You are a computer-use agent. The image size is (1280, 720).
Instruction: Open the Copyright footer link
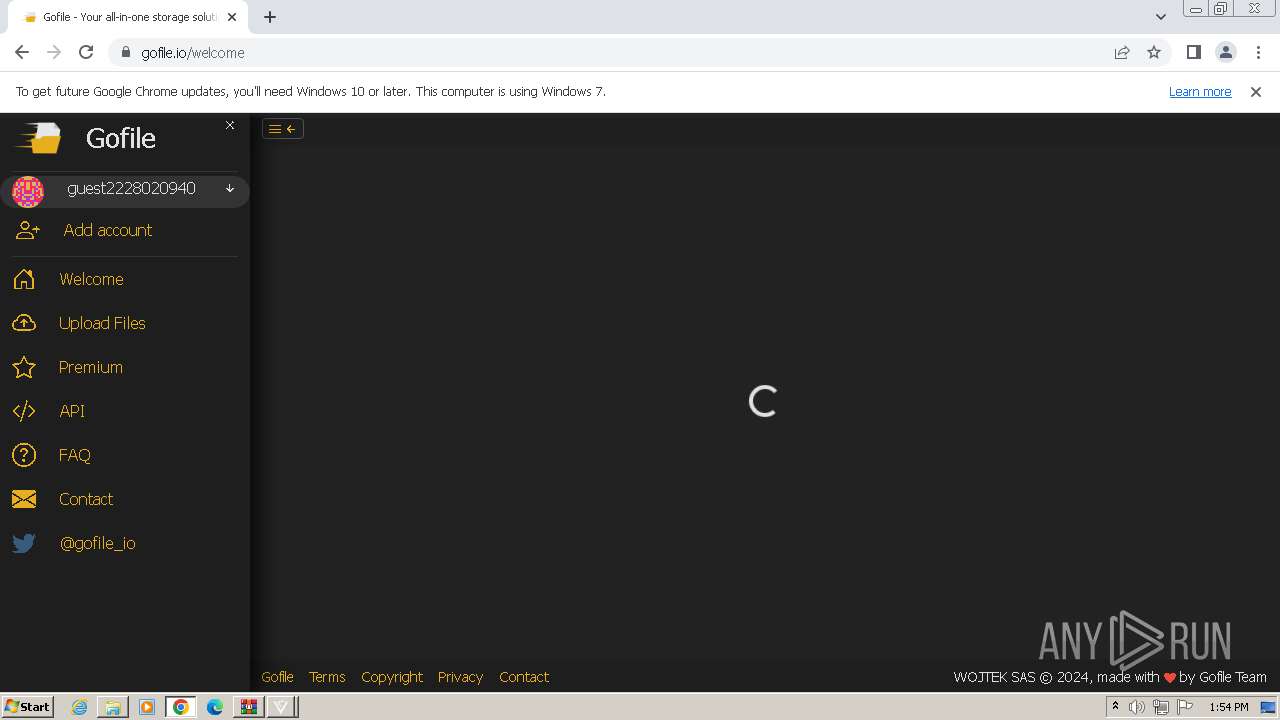click(x=392, y=677)
